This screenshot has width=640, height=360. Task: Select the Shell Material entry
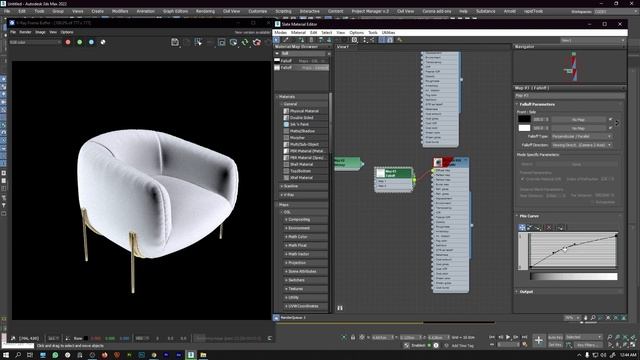(x=305, y=164)
